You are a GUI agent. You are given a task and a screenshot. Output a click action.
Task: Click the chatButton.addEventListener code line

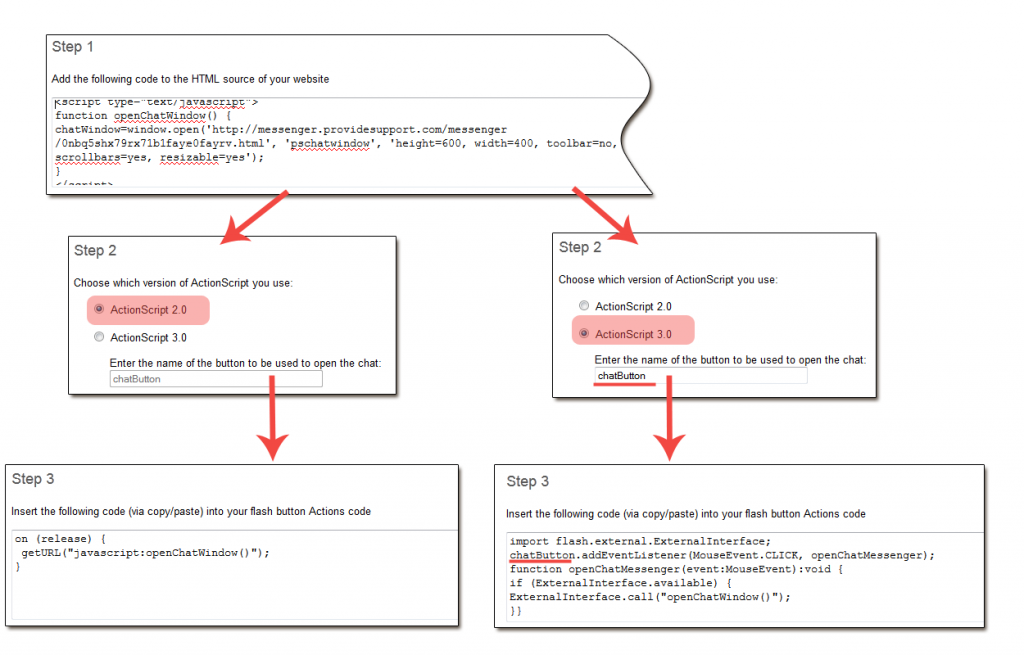tap(722, 555)
